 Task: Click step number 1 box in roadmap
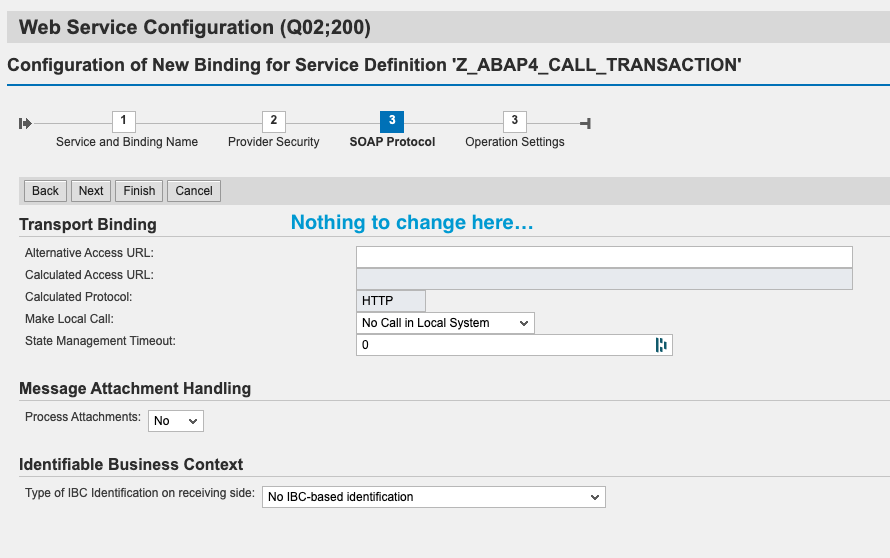coord(123,121)
